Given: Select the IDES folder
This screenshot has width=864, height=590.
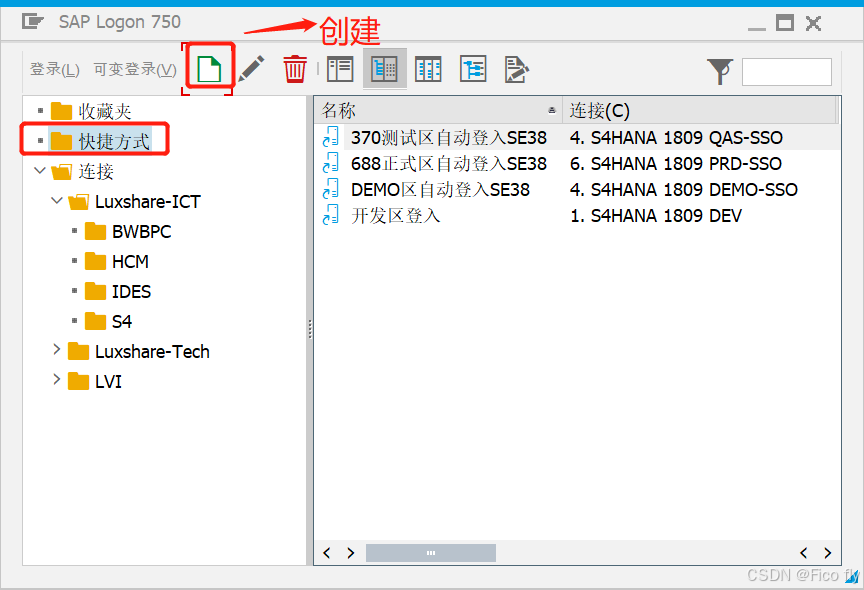Looking at the screenshot, I should point(118,291).
